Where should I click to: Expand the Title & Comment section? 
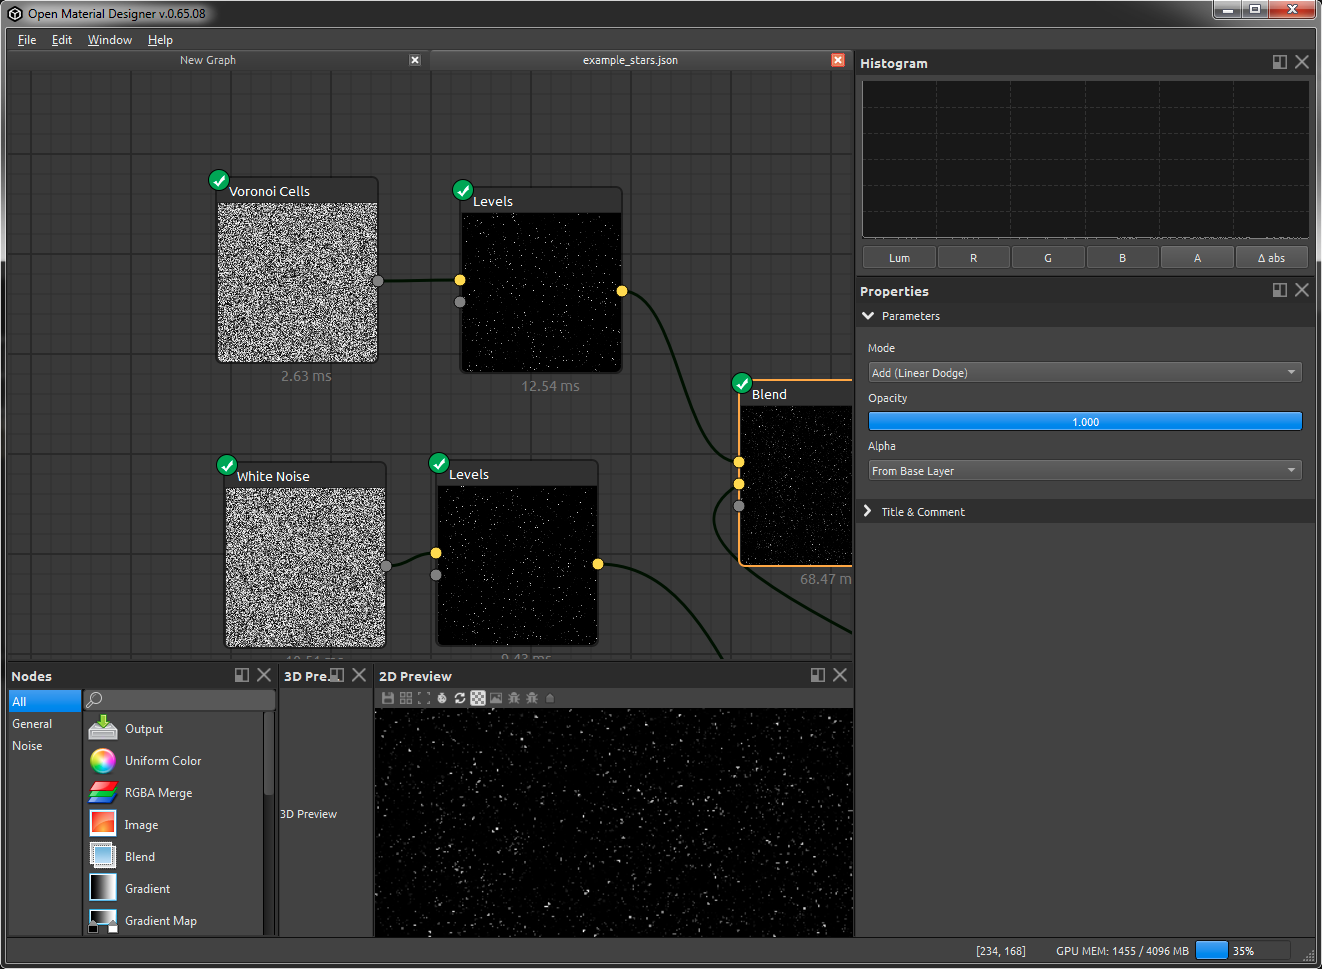point(868,511)
